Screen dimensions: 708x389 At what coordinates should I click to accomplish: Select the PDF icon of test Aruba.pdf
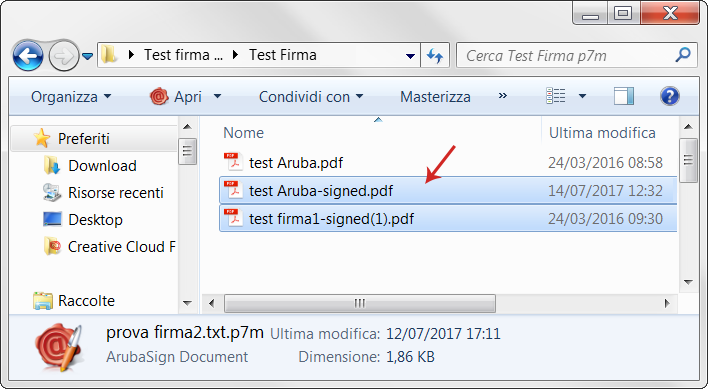point(233,162)
